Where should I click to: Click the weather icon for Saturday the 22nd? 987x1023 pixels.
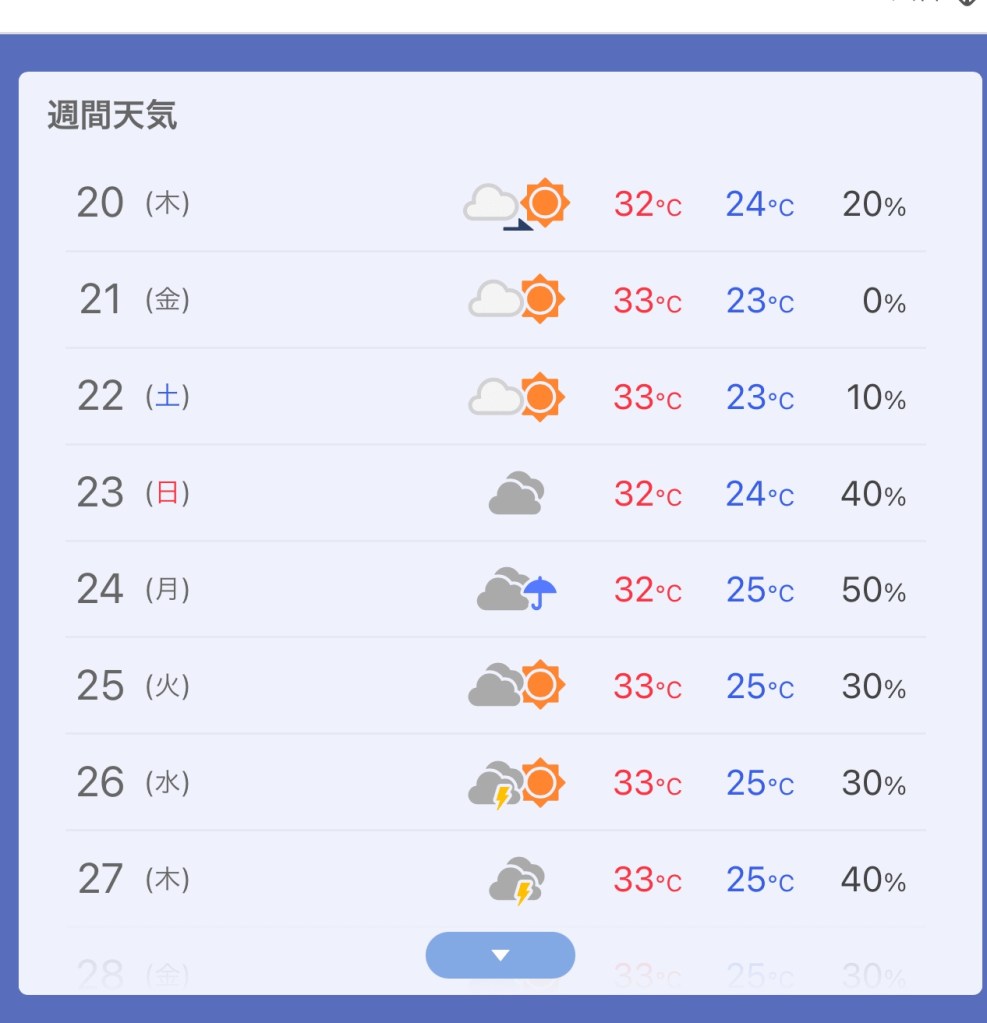click(516, 396)
